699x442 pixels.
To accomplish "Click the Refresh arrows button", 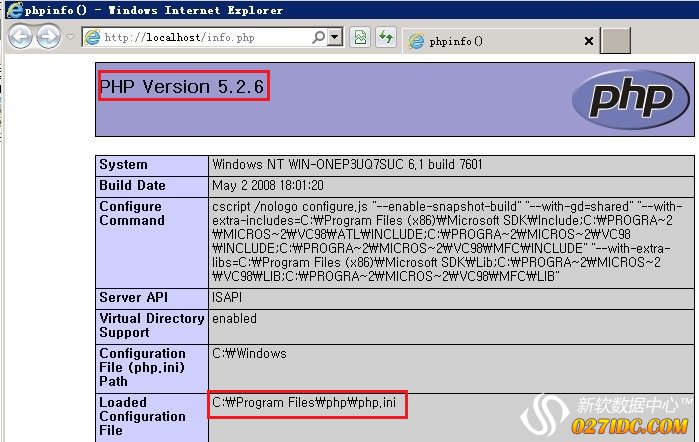I will tap(386, 37).
